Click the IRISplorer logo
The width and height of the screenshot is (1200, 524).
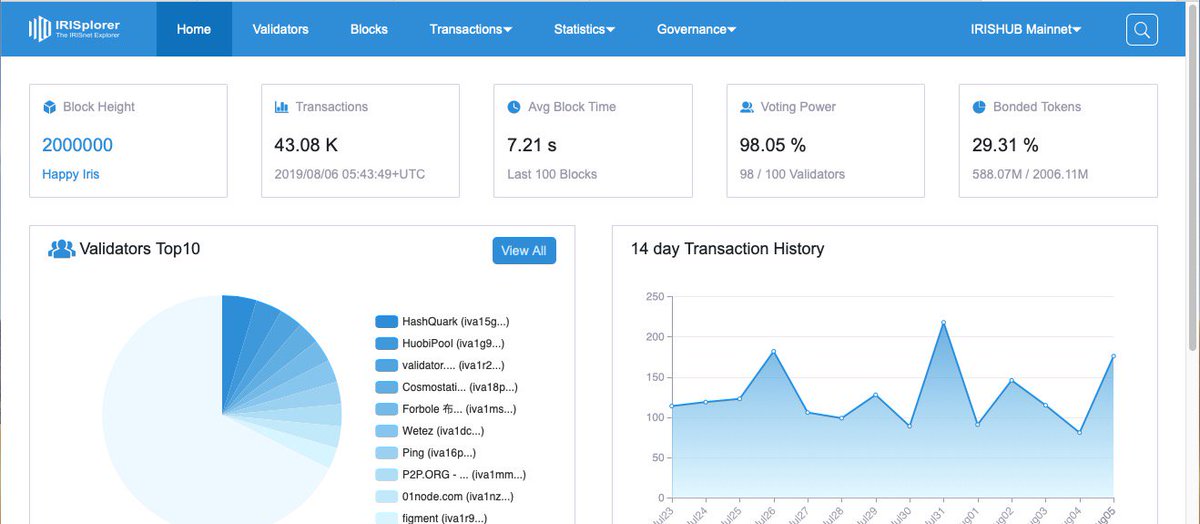[x=76, y=29]
